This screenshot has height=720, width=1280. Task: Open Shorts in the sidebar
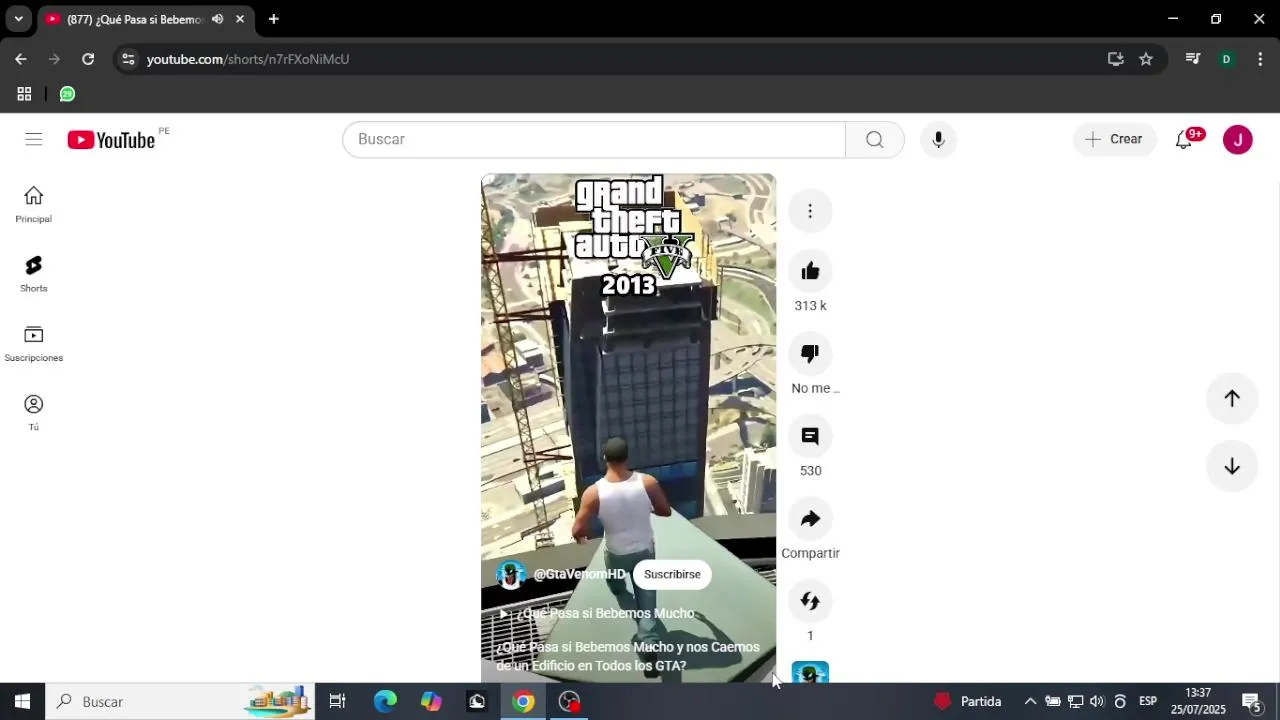pyautogui.click(x=34, y=274)
